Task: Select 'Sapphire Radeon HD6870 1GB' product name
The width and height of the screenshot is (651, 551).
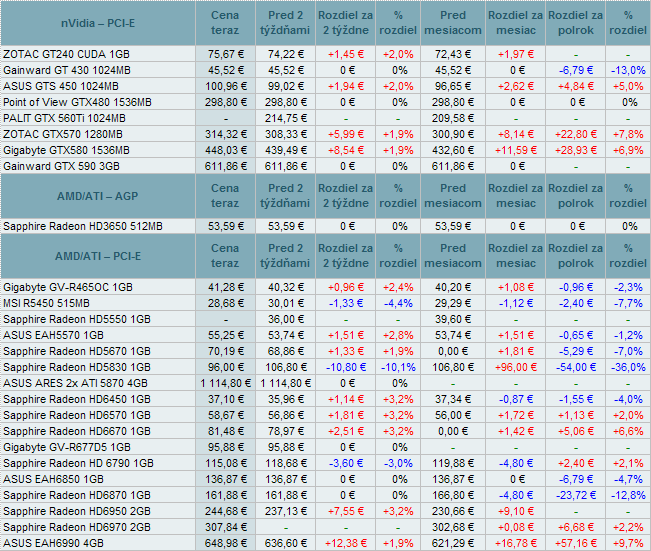Action: [77, 495]
